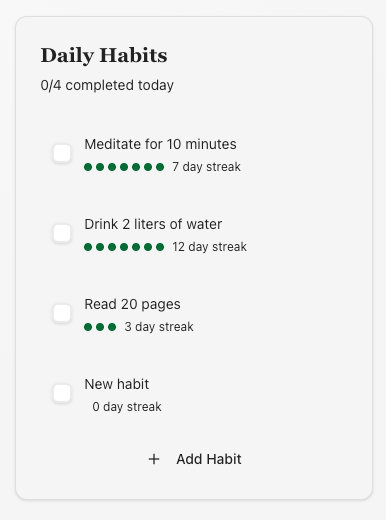Click middle green dot in Read streak

click(100, 327)
